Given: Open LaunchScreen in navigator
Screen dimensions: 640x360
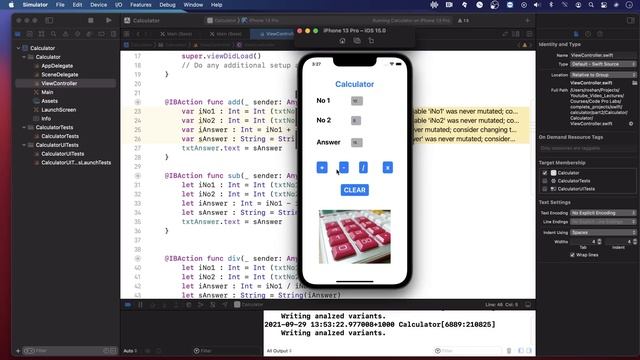Looking at the screenshot, I should [58, 110].
